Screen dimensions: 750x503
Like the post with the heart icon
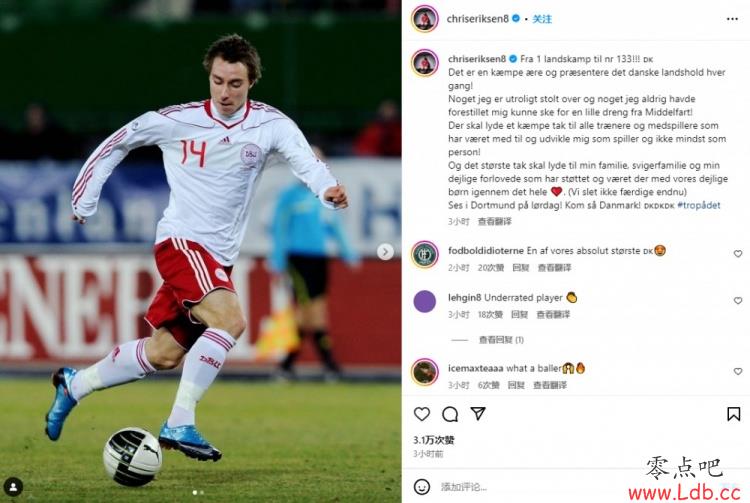tap(421, 414)
